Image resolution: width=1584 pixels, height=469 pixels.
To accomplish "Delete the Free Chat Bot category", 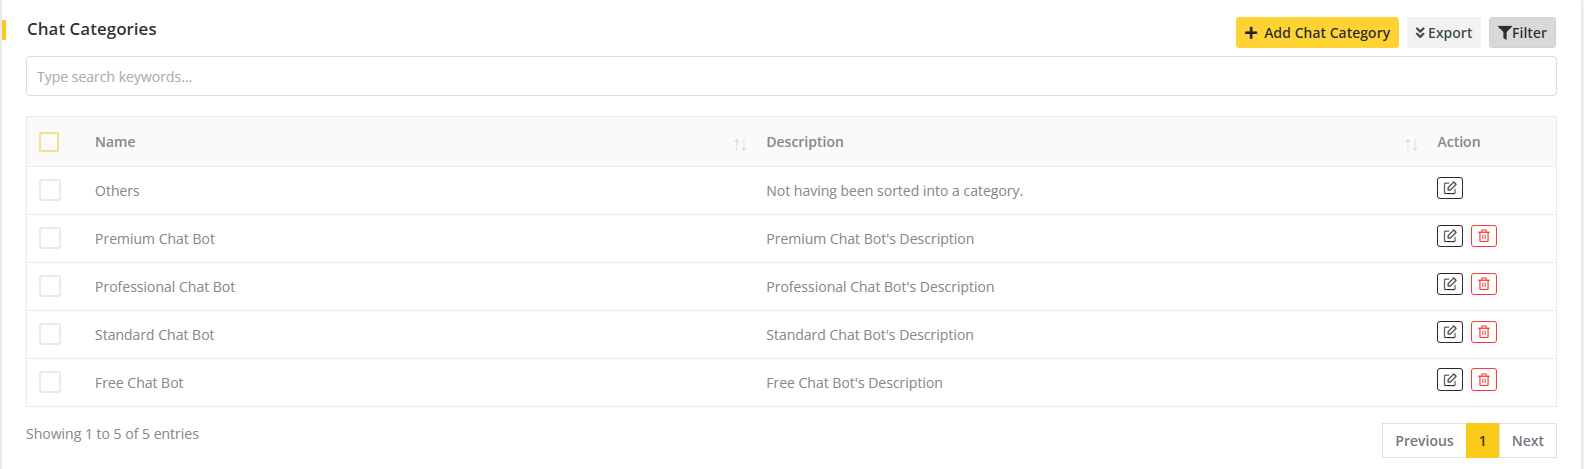I will (x=1483, y=380).
